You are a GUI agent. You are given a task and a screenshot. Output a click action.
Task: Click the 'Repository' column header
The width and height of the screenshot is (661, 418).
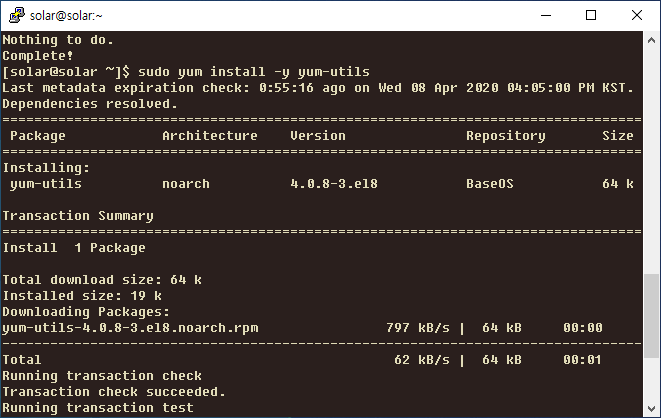click(x=506, y=136)
